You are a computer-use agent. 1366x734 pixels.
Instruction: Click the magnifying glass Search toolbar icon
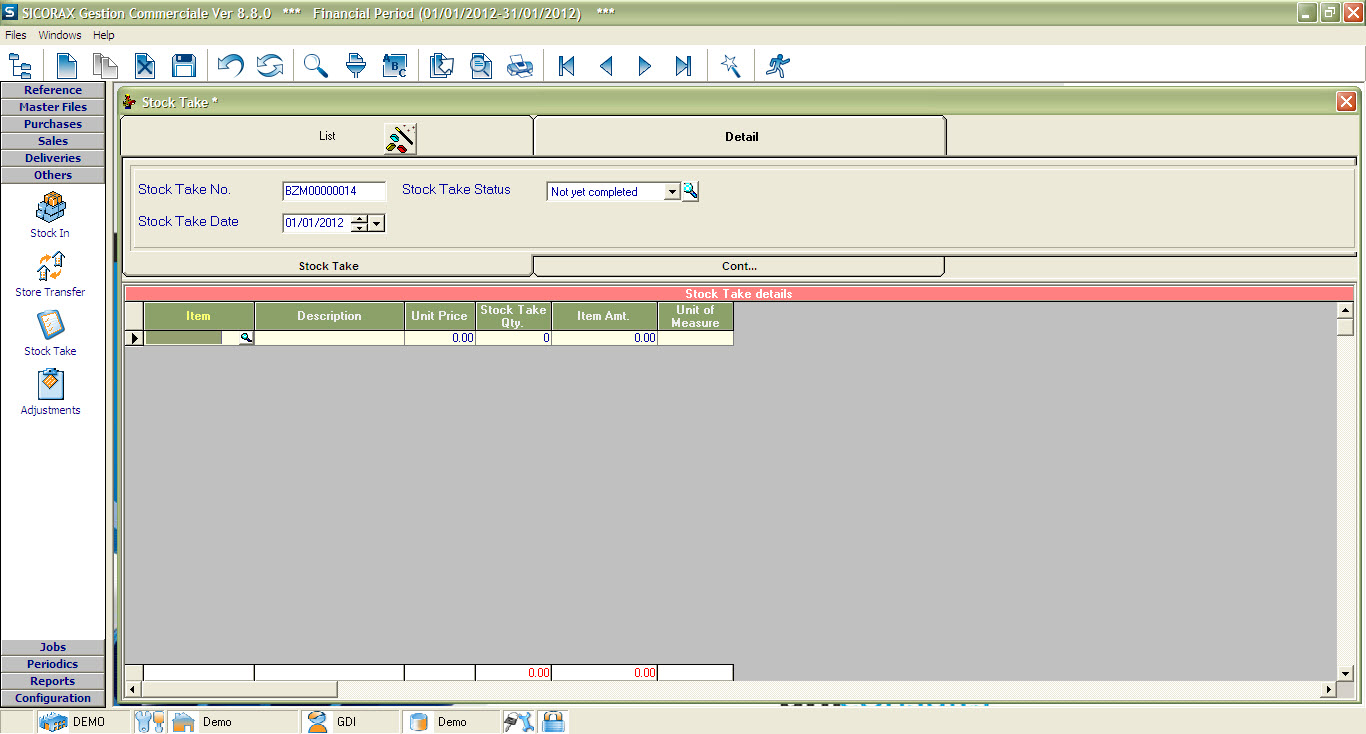coord(316,66)
